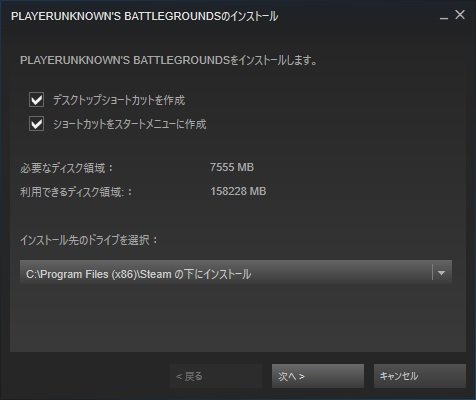This screenshot has height=400, width=476.
Task: Click the 利用できるディスク領域 label
Action: (x=76, y=192)
